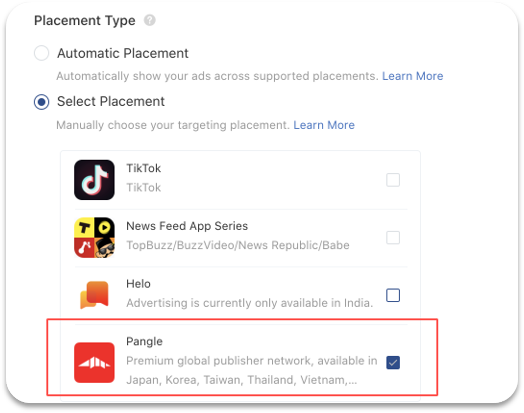Image resolution: width=524 pixels, height=413 pixels.
Task: Click the News Feed App Series title
Action: [187, 226]
